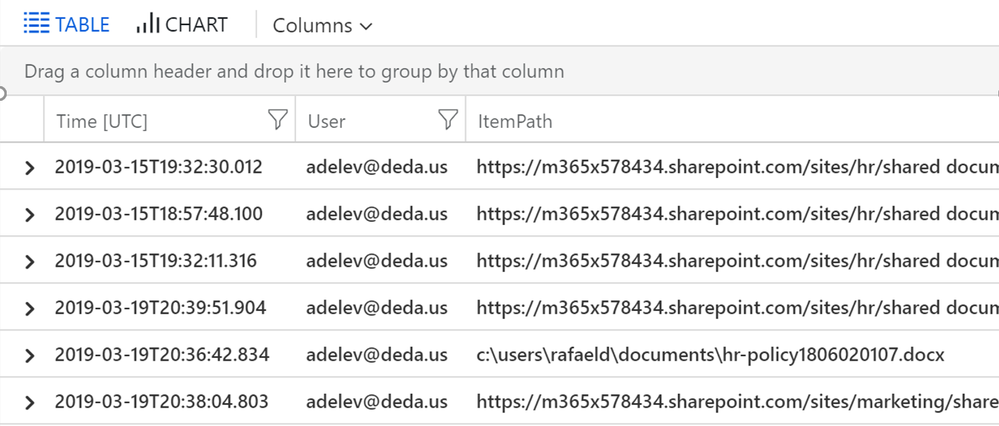Viewport: 999px width, 426px height.
Task: Expand the 2019-03-19T20:36:42.834 row
Action: point(29,355)
